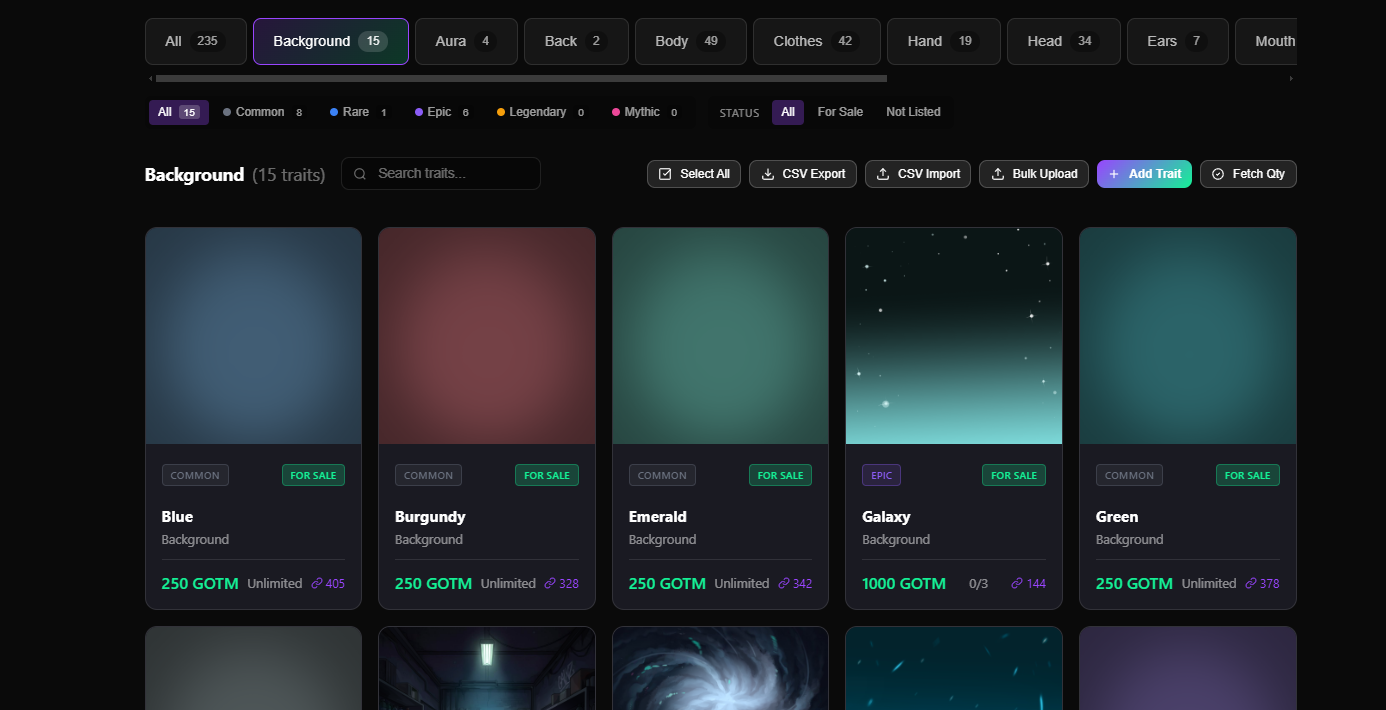Click the Add Trait button
This screenshot has height=710, width=1386.
[x=1143, y=174]
